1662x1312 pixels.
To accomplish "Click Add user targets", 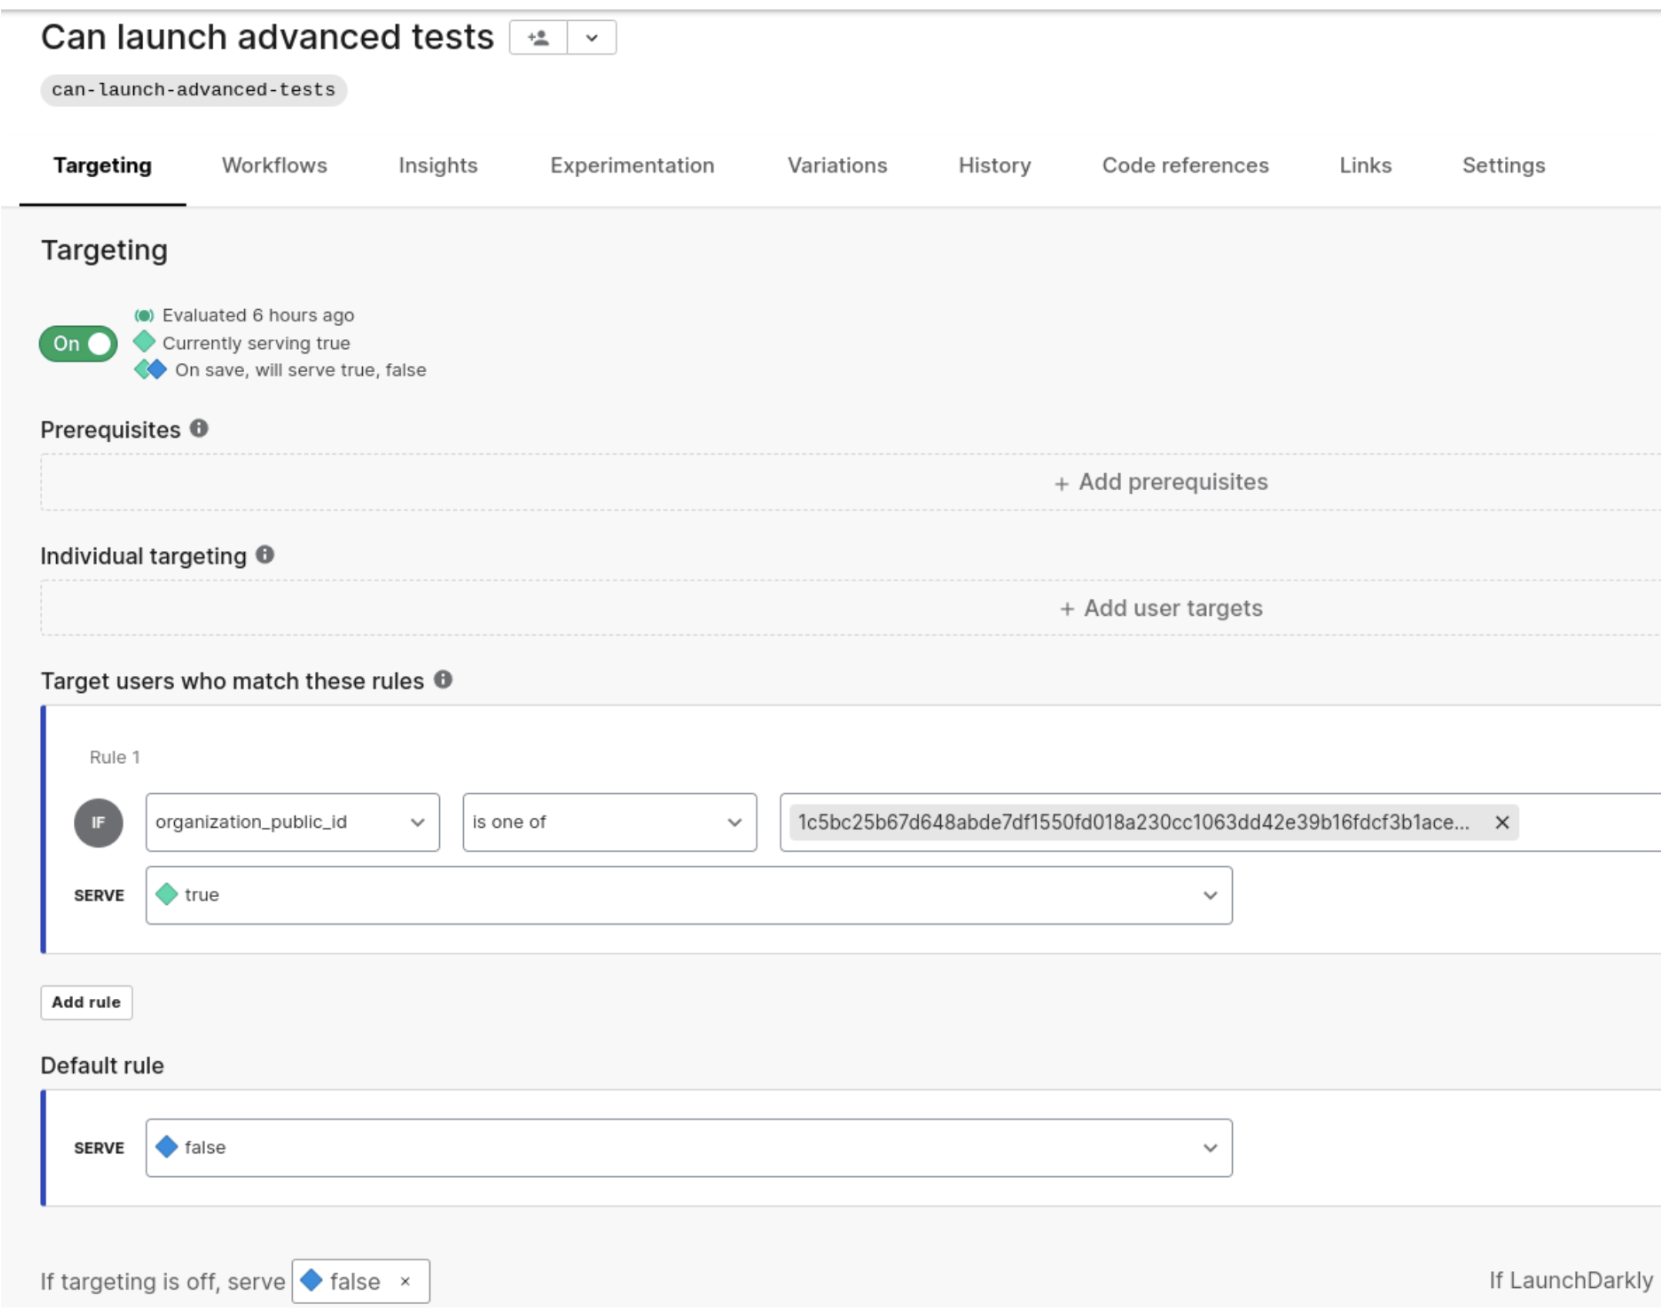I will tap(1161, 609).
